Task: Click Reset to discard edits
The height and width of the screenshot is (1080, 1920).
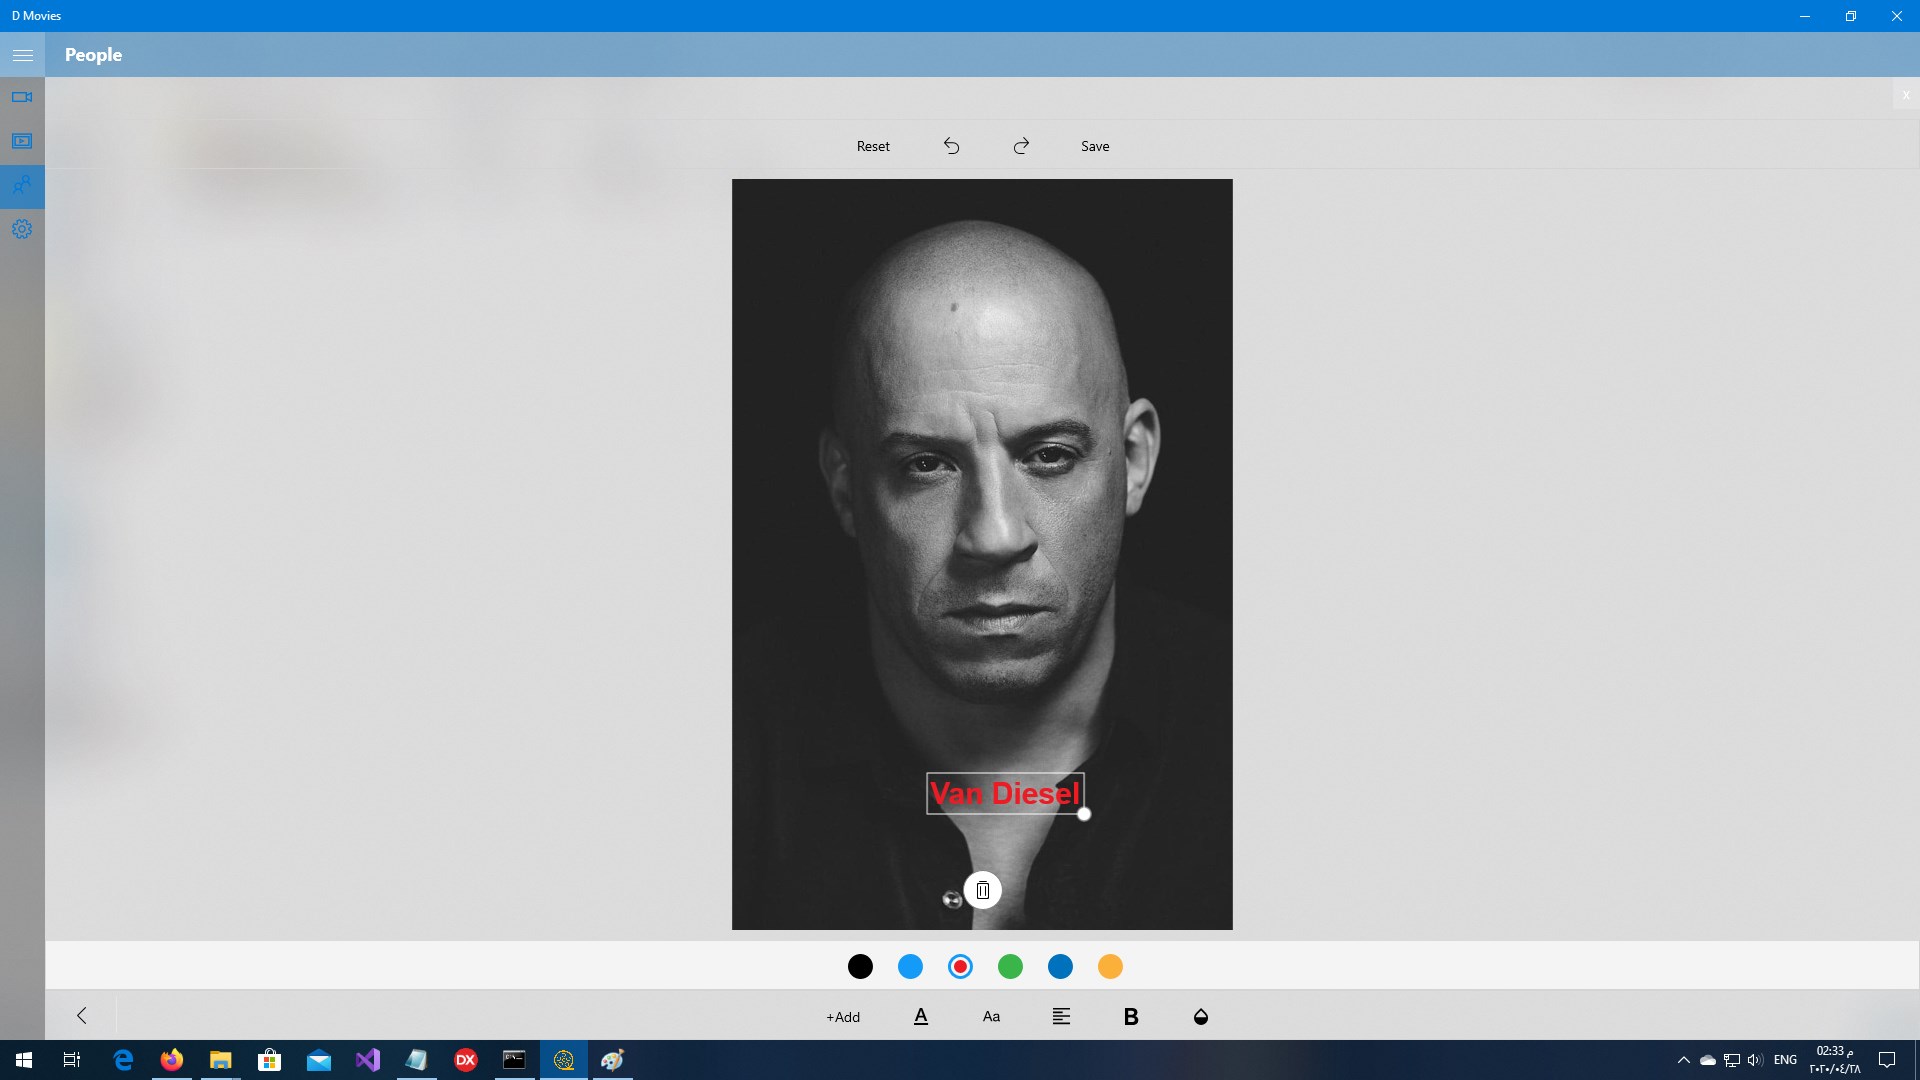Action: click(872, 145)
